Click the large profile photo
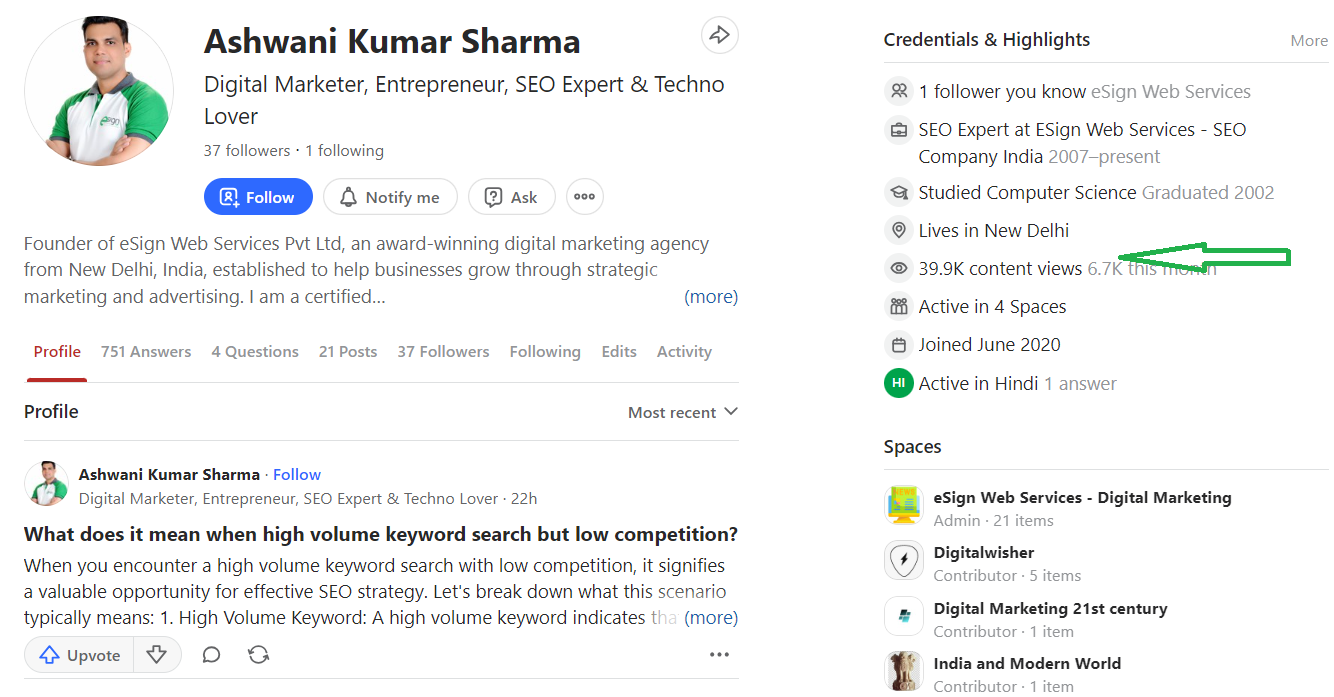Image resolution: width=1334 pixels, height=697 pixels. (99, 91)
